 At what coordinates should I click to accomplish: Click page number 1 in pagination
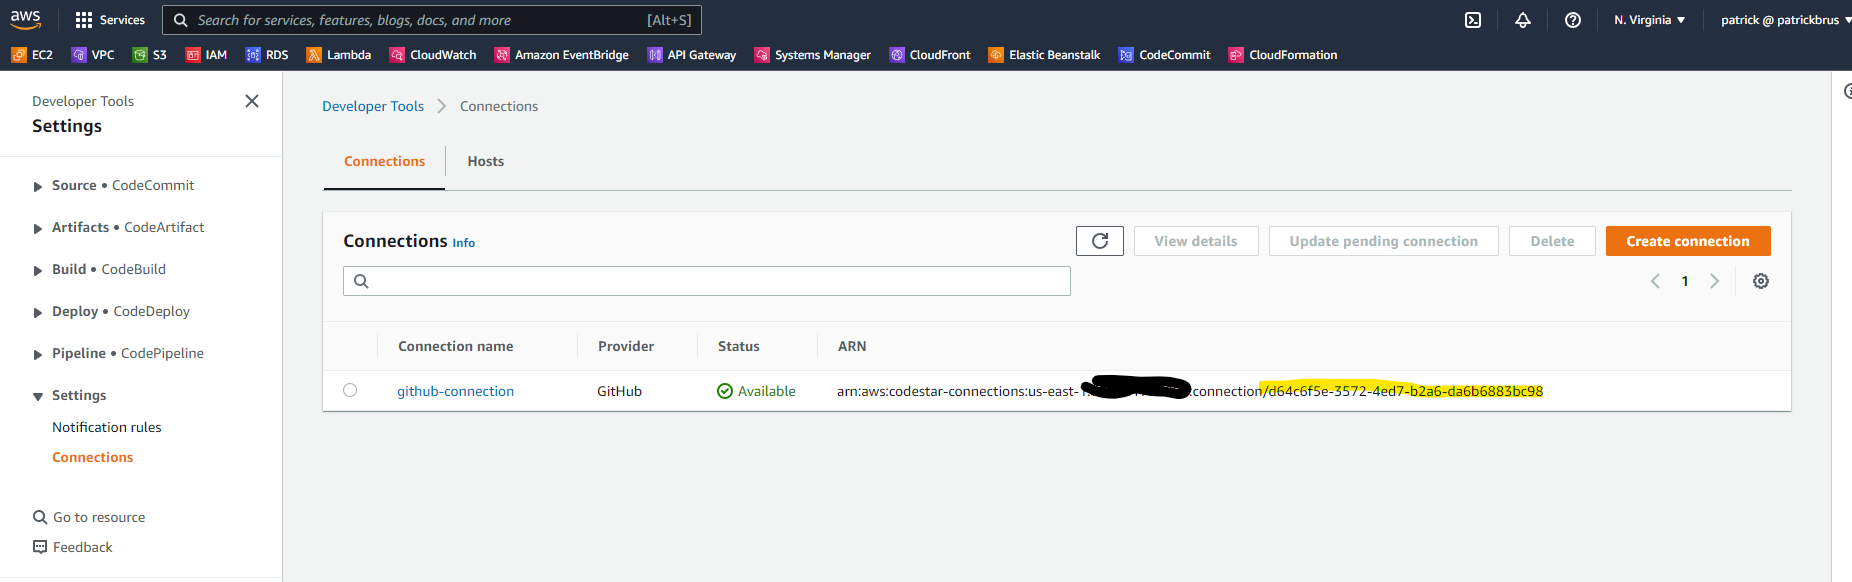pyautogui.click(x=1685, y=281)
